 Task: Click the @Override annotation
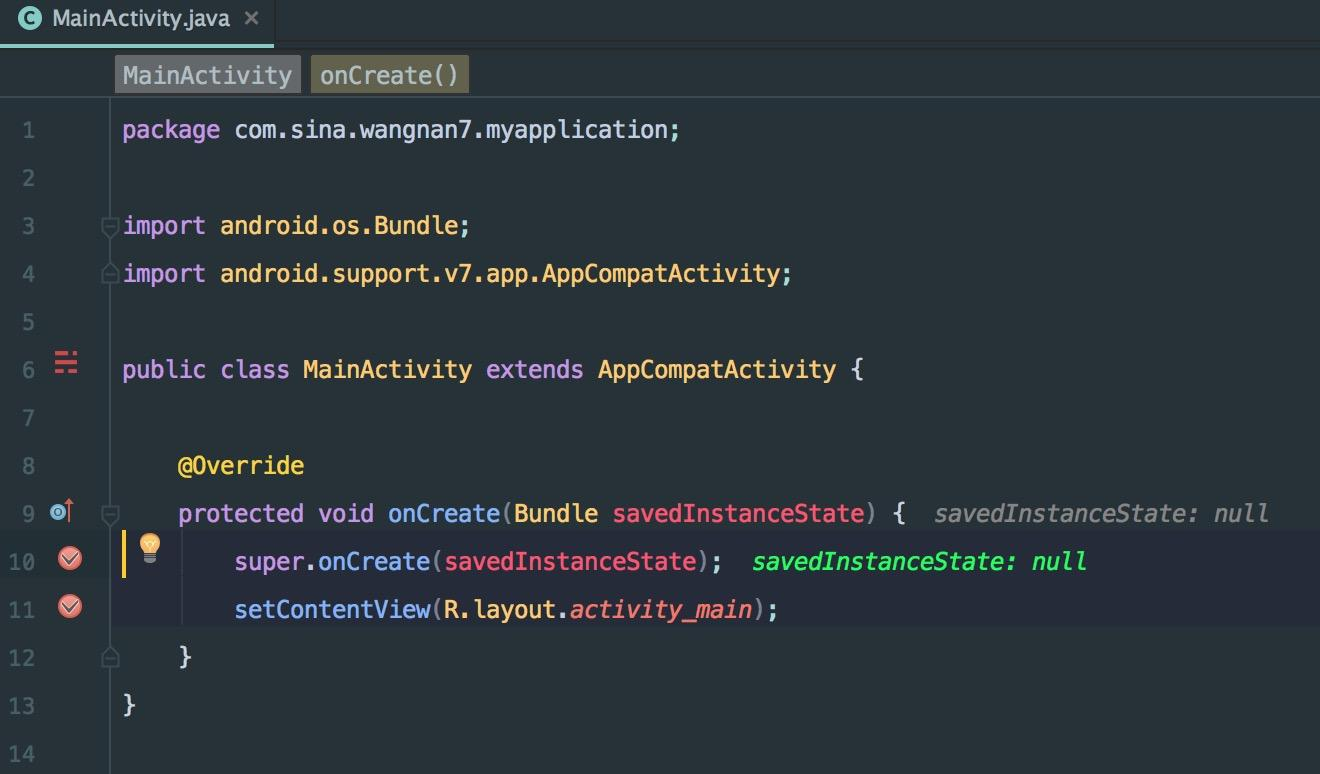tap(241, 466)
